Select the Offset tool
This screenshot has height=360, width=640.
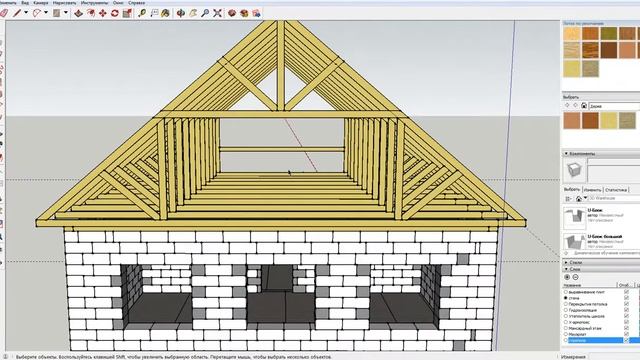91,13
